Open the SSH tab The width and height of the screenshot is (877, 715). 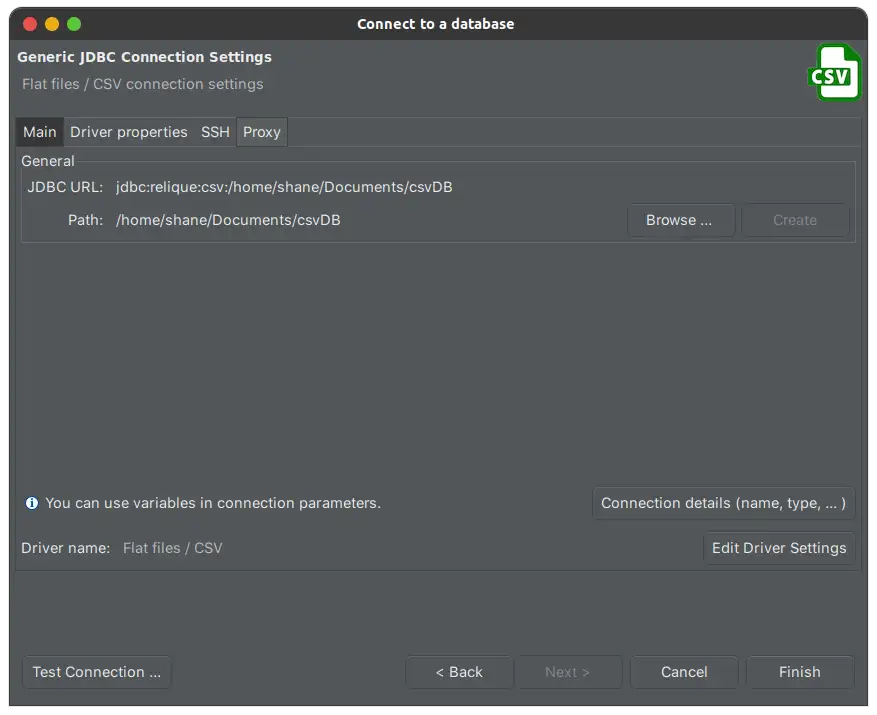tap(215, 132)
